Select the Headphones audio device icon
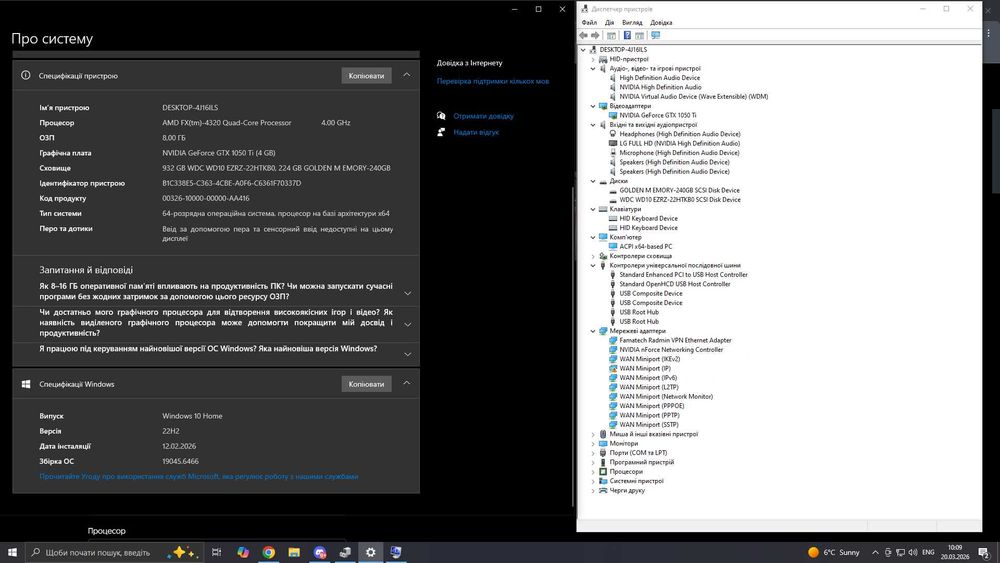 click(613, 134)
